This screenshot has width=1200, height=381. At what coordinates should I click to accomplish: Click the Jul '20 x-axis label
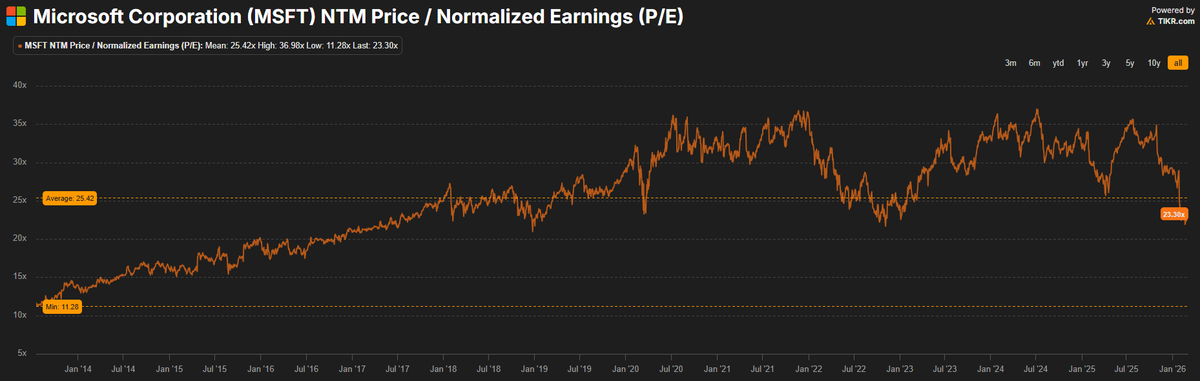click(x=672, y=370)
